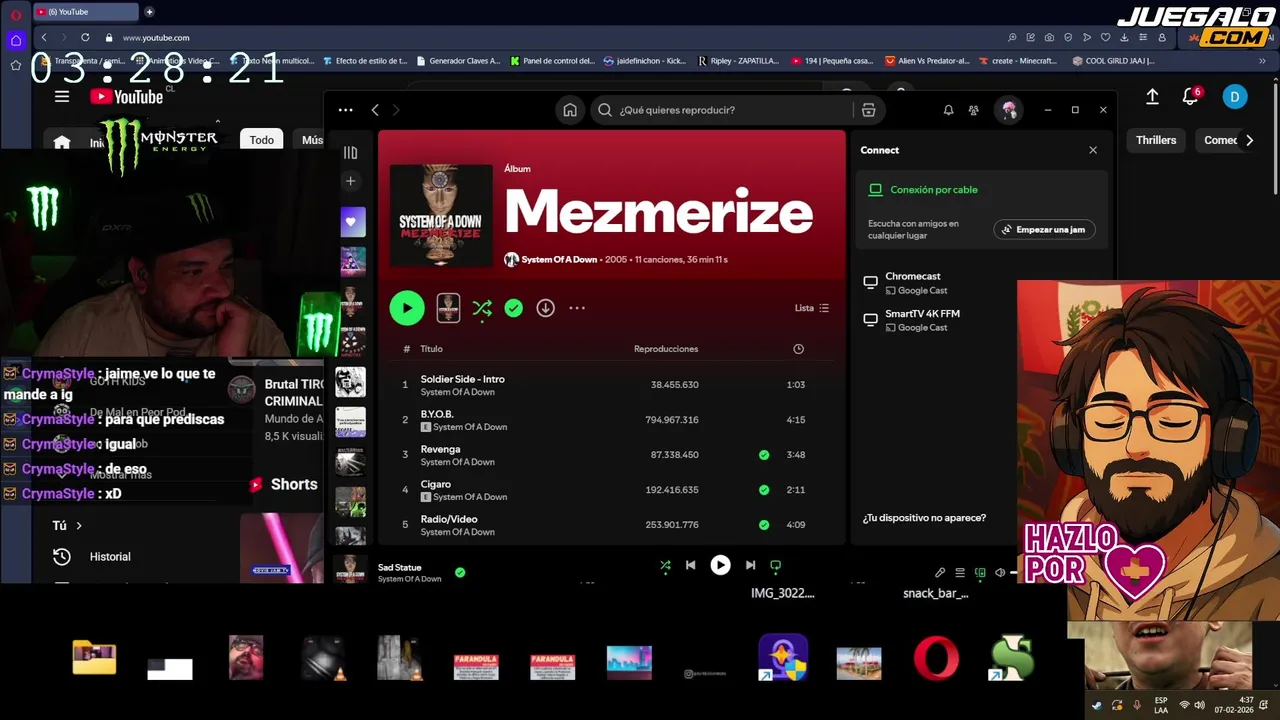Toggle the Connect devices icon in player bar
The width and height of the screenshot is (1280, 720).
point(980,573)
